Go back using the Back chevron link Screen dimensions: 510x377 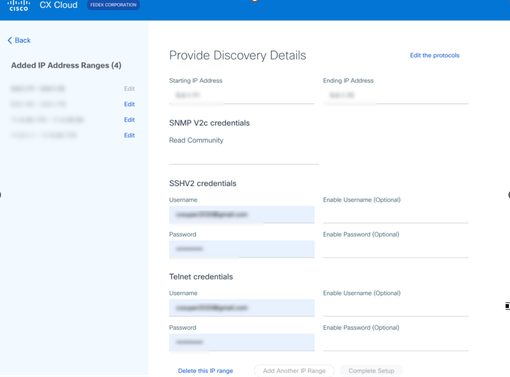pyautogui.click(x=19, y=40)
